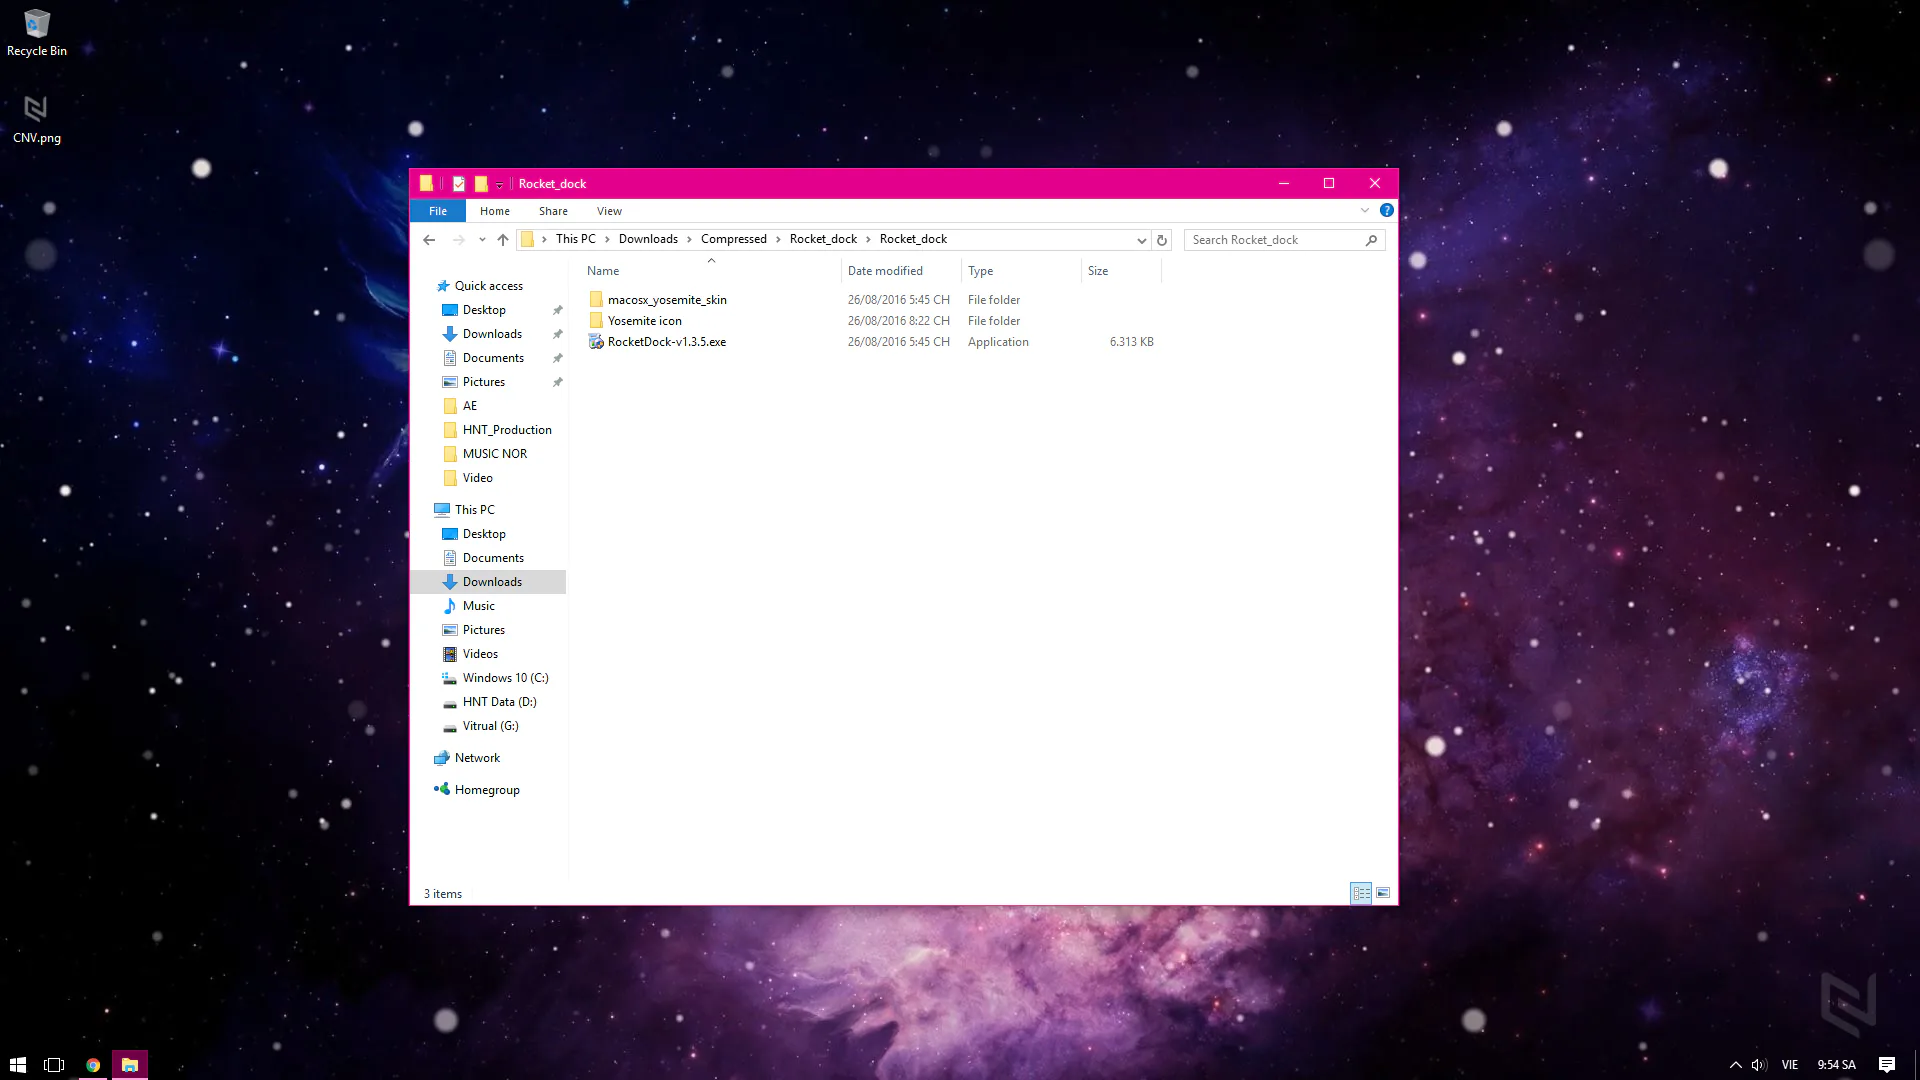The height and width of the screenshot is (1080, 1920).
Task: Refresh the Rocket_dock folder view
Action: 1162,240
